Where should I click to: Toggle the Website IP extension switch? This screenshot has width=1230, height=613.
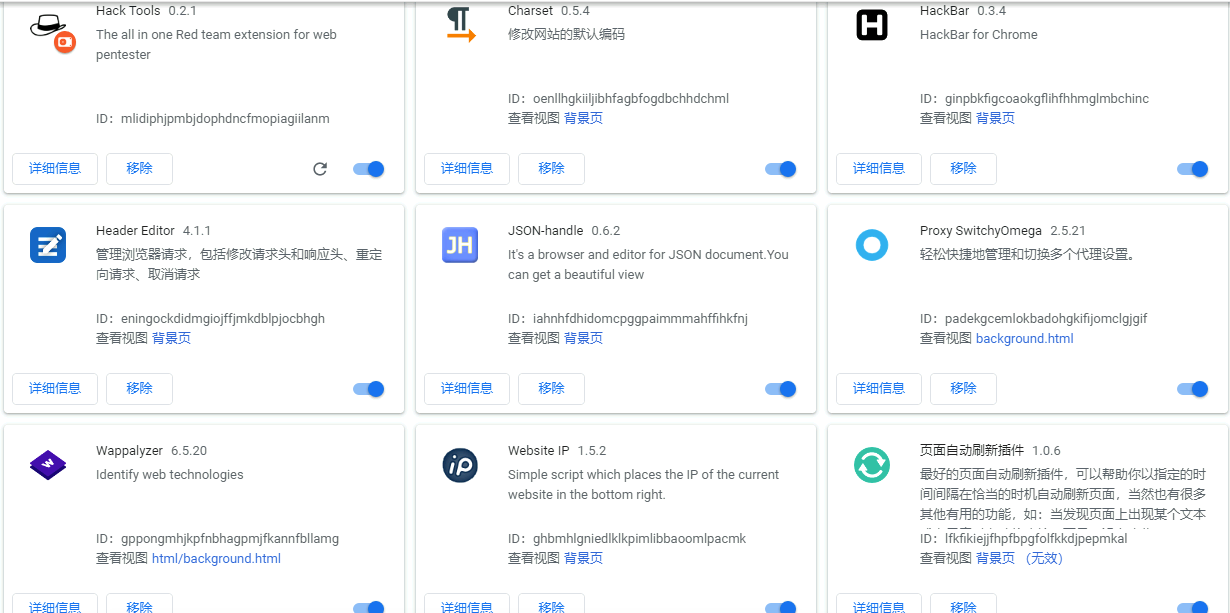coord(781,607)
